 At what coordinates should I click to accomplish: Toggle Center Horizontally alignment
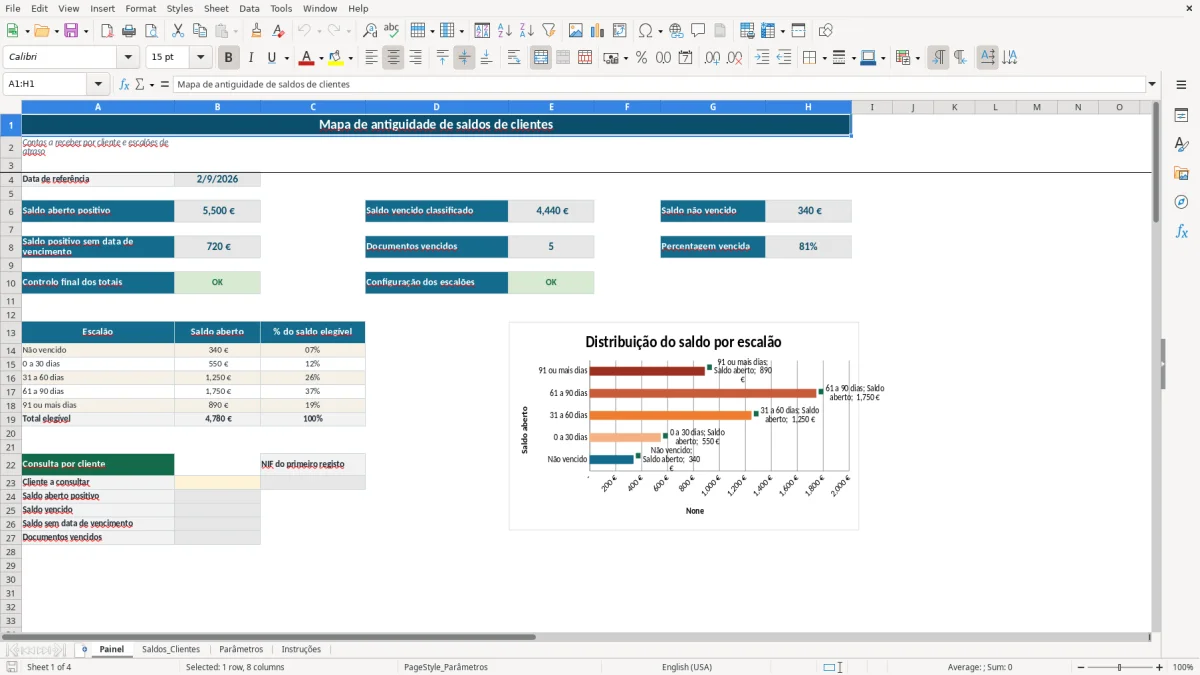click(x=393, y=58)
